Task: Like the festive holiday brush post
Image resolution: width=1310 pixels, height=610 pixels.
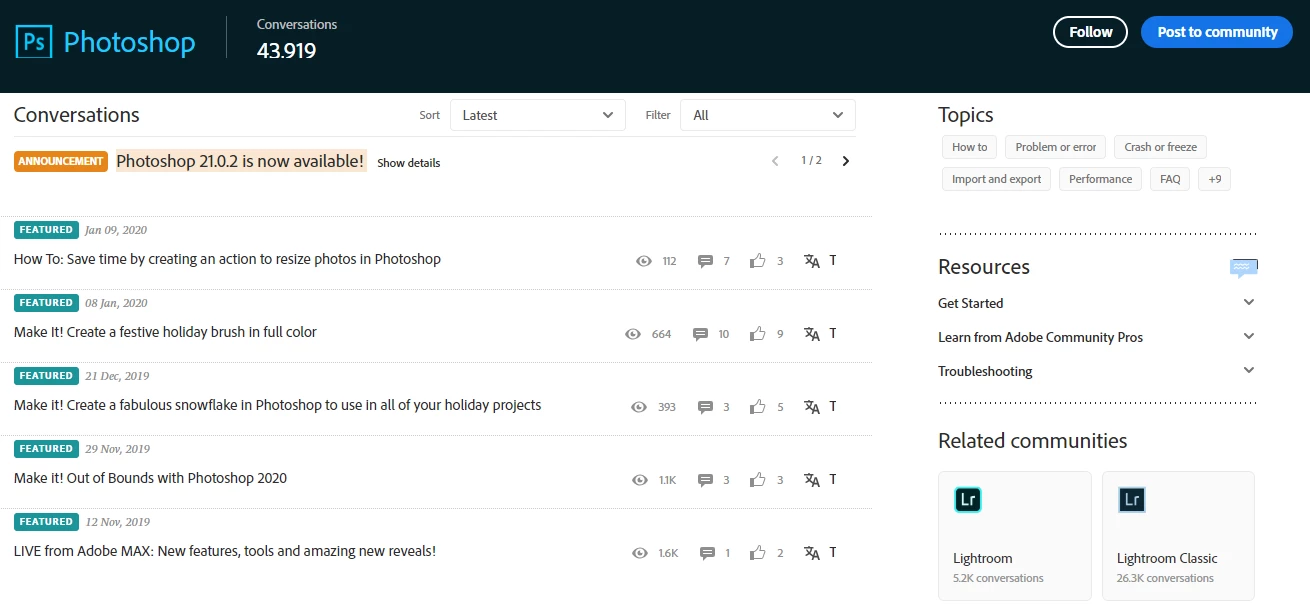Action: [x=757, y=334]
